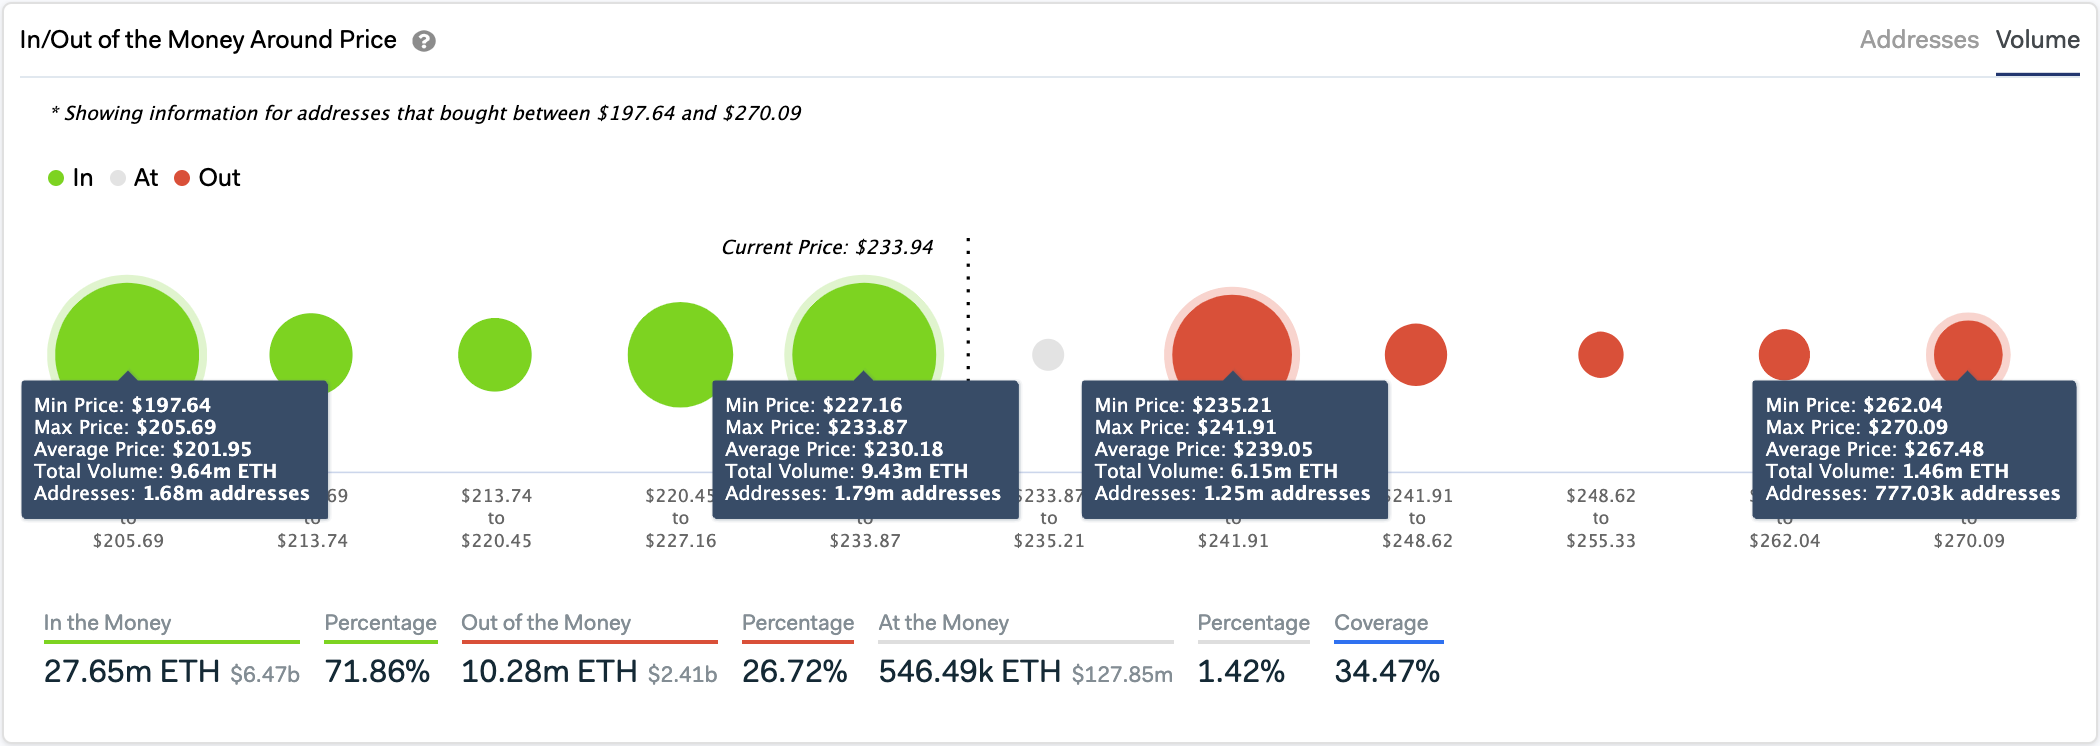Click the red bubble above $248.62 to $255.33
2100x746 pixels.
(1600, 354)
